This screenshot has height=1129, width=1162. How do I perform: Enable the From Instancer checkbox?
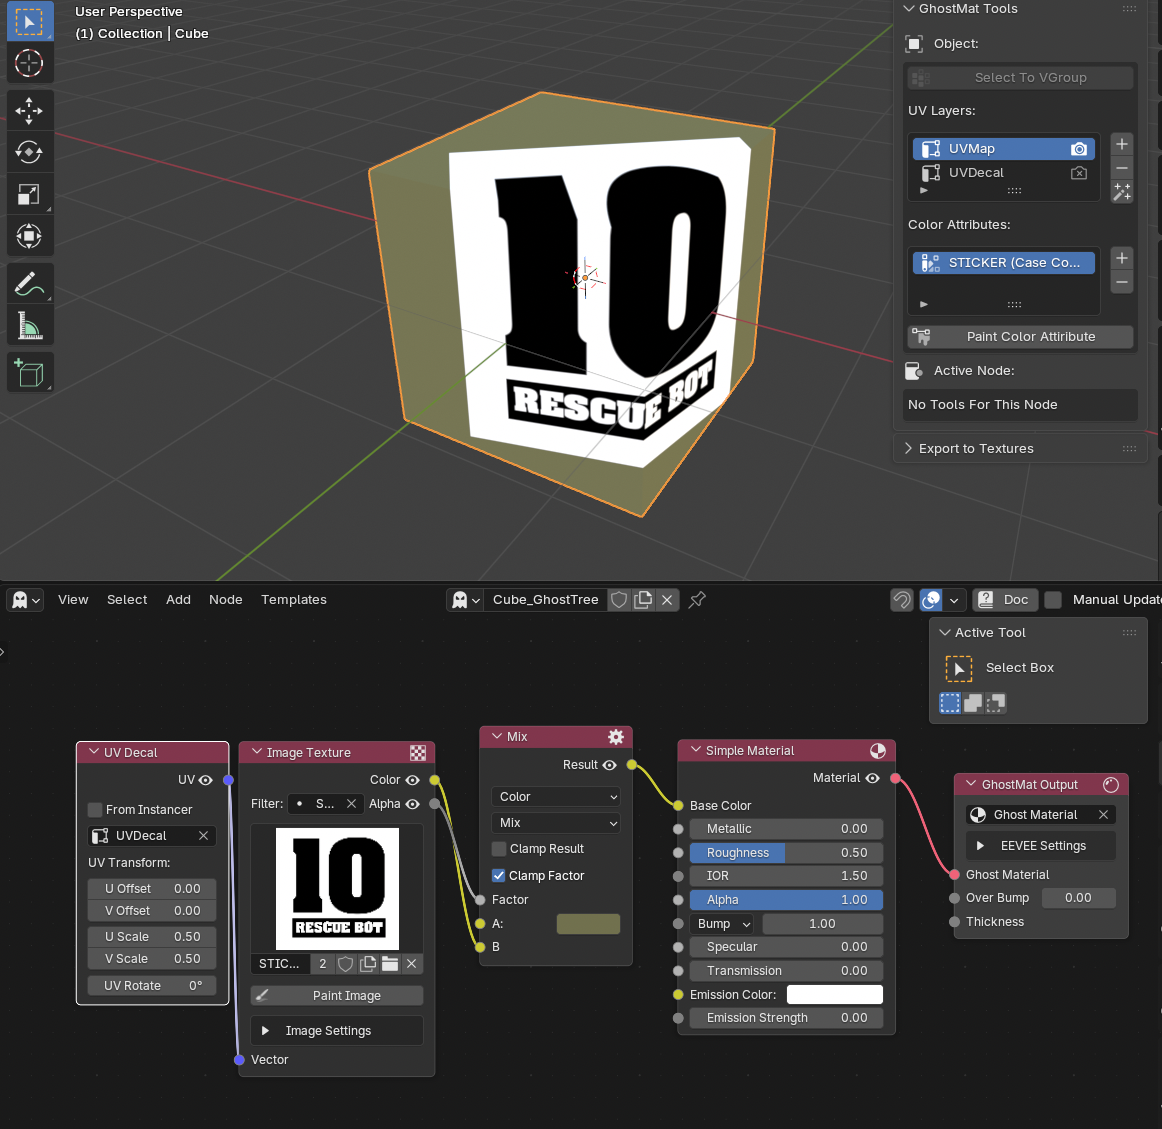click(96, 810)
